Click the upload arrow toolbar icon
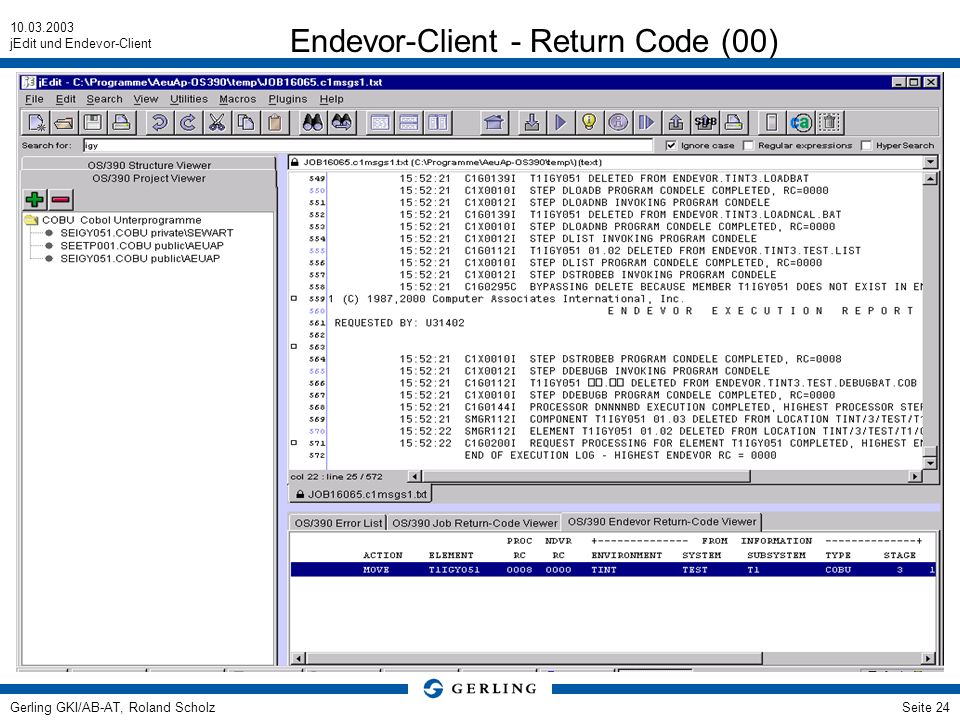The image size is (960, 720). pos(675,123)
